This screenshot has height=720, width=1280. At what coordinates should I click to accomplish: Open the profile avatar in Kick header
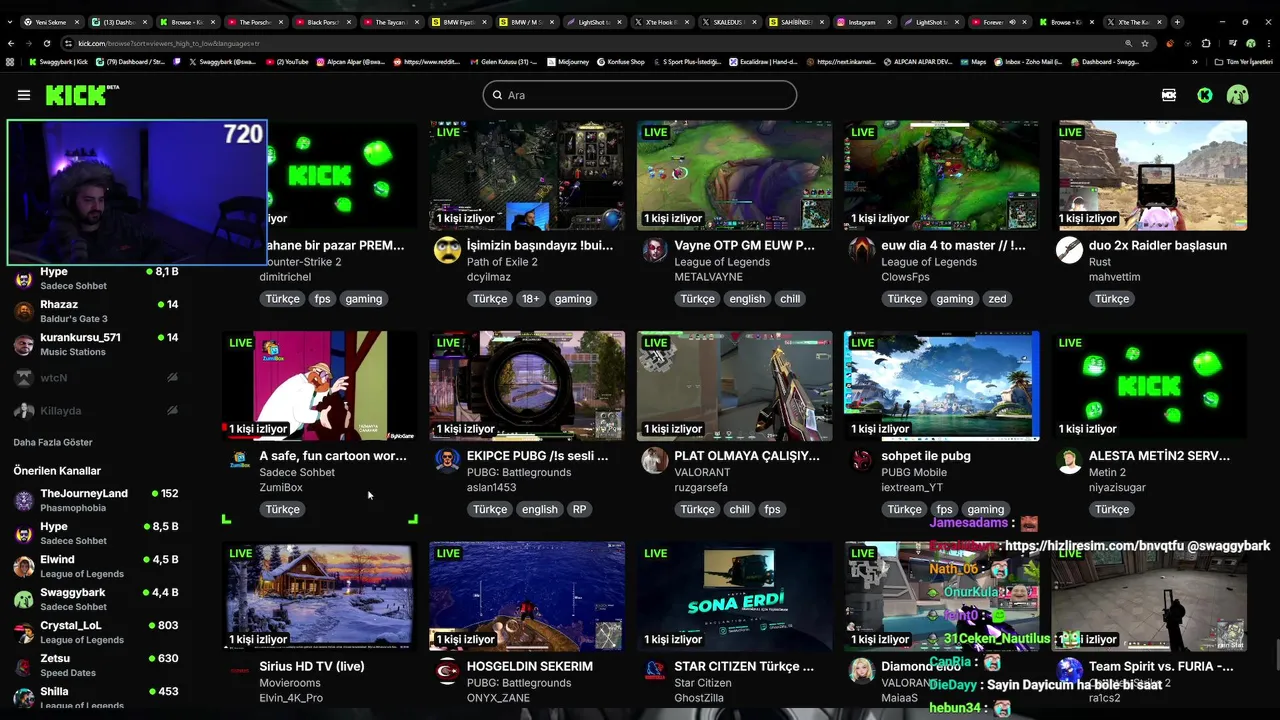[1238, 95]
